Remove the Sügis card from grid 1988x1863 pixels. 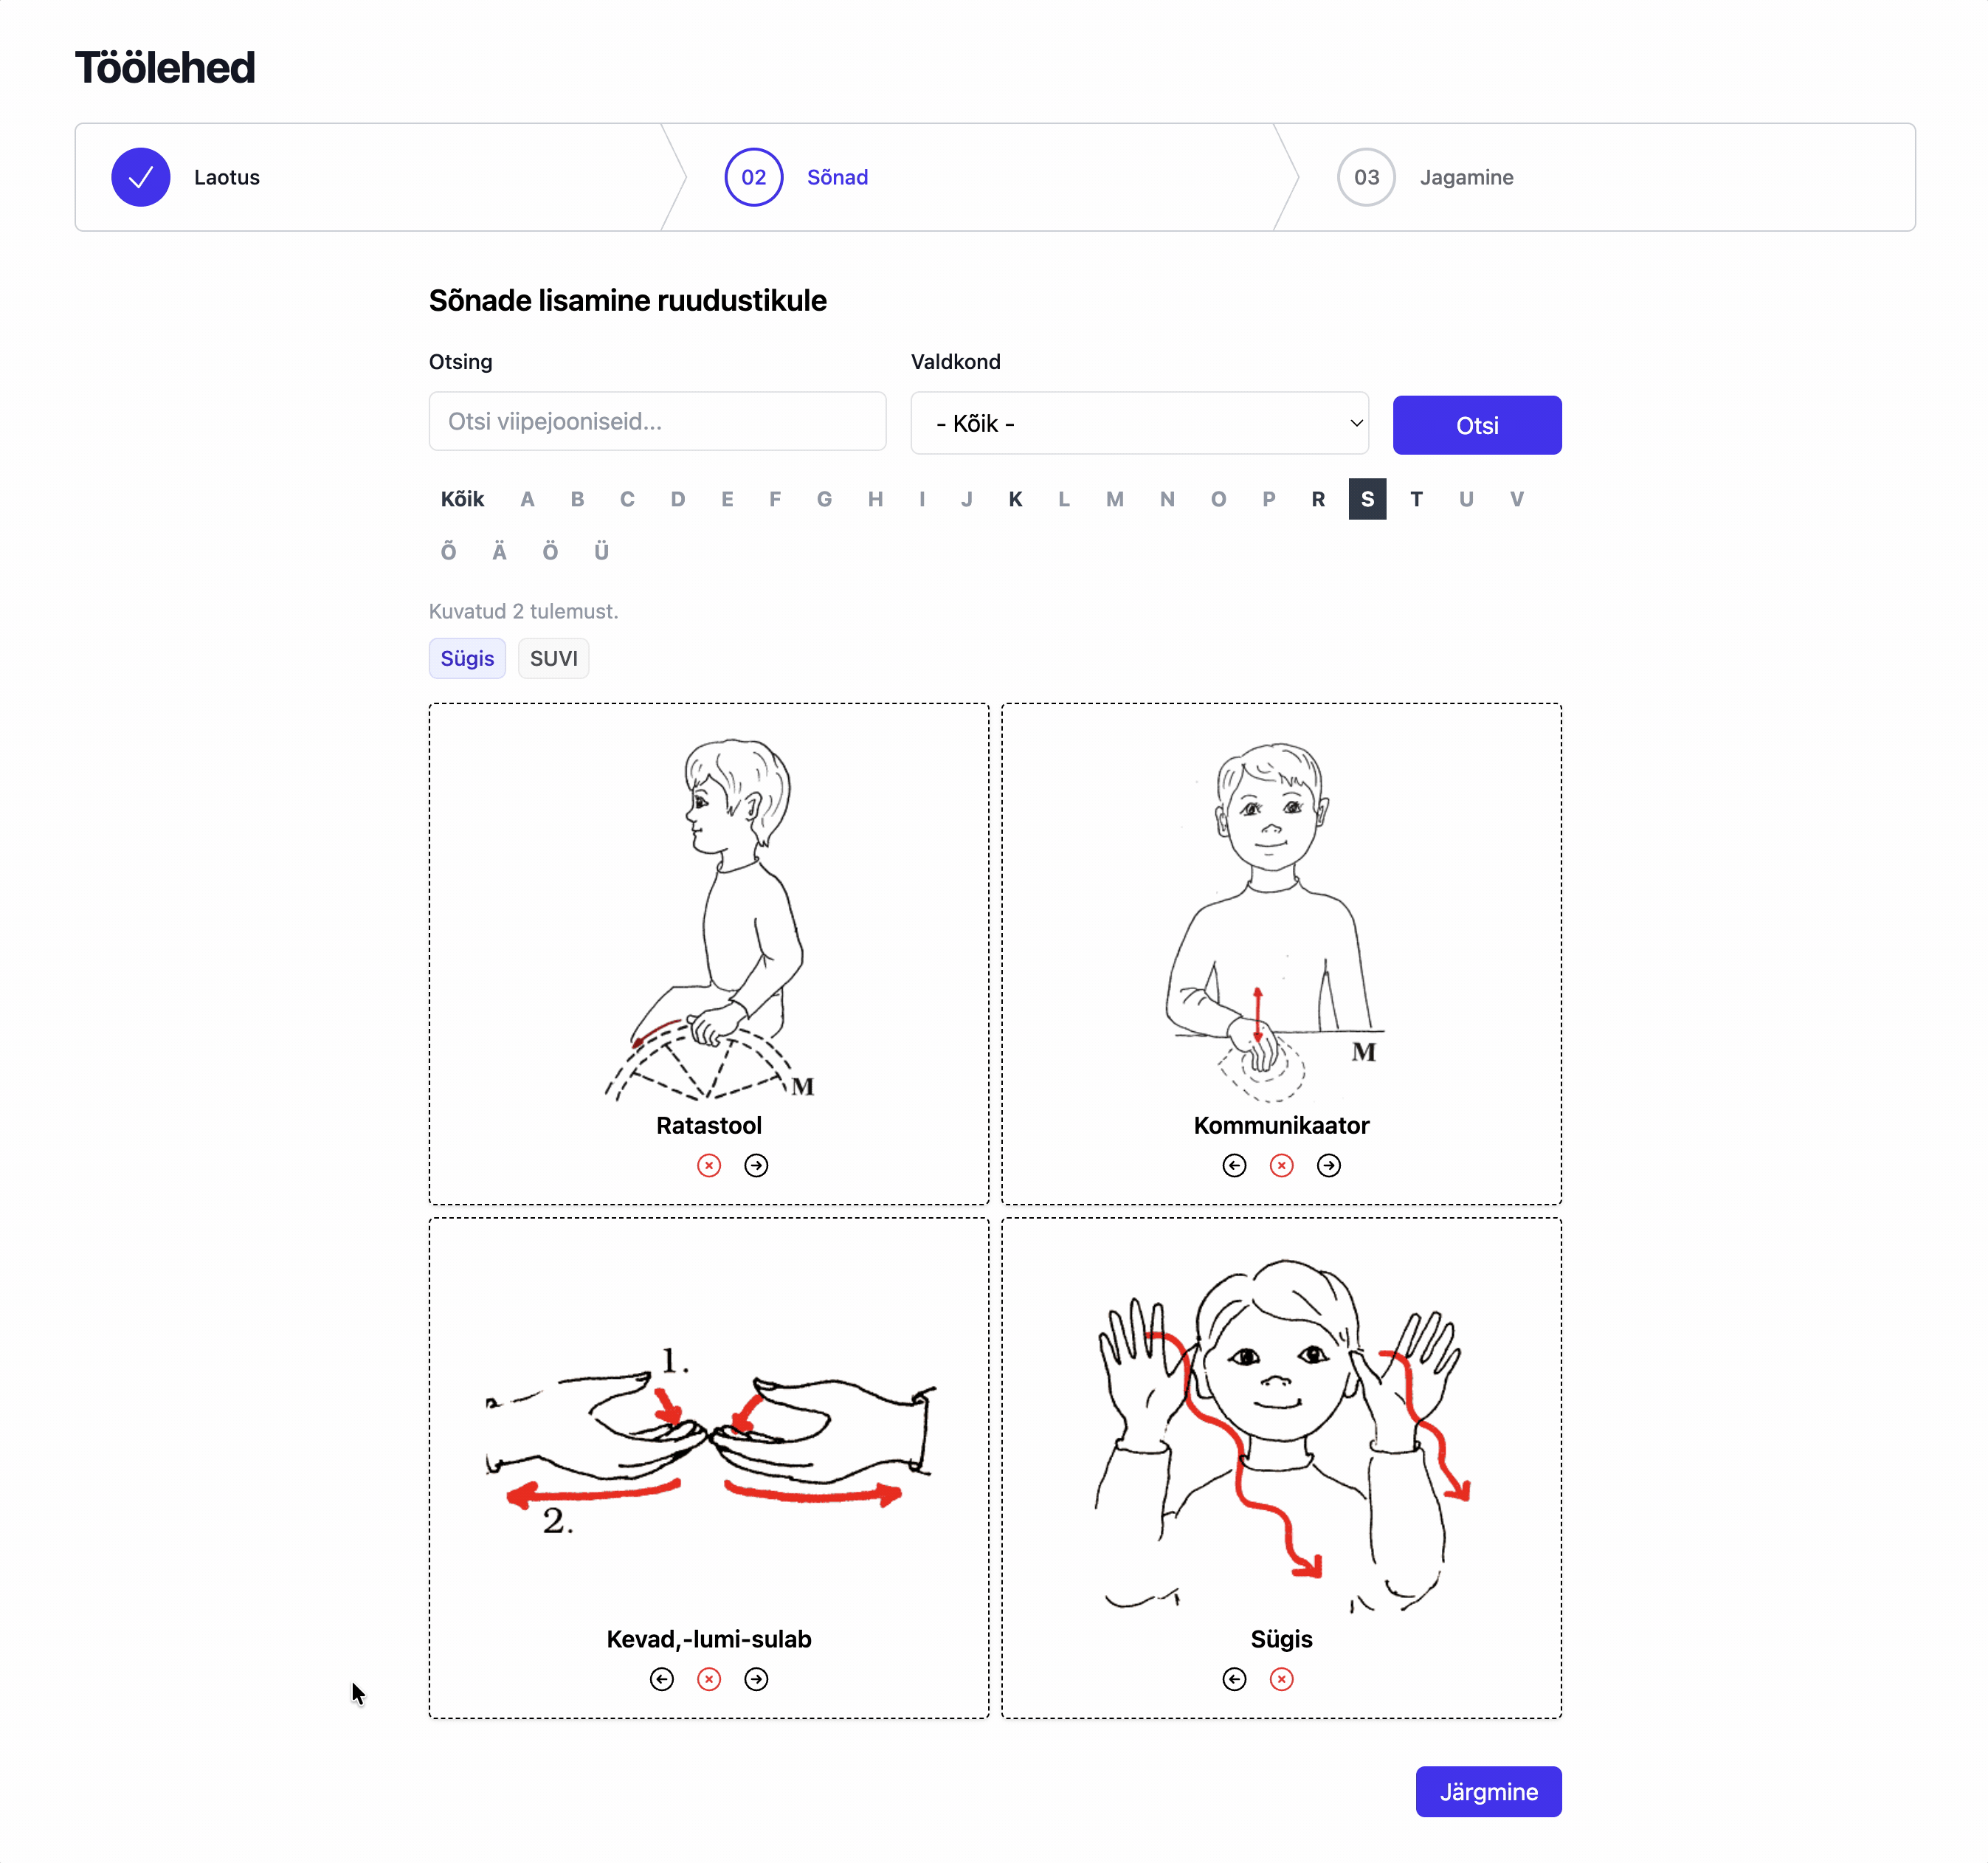coord(1281,1679)
